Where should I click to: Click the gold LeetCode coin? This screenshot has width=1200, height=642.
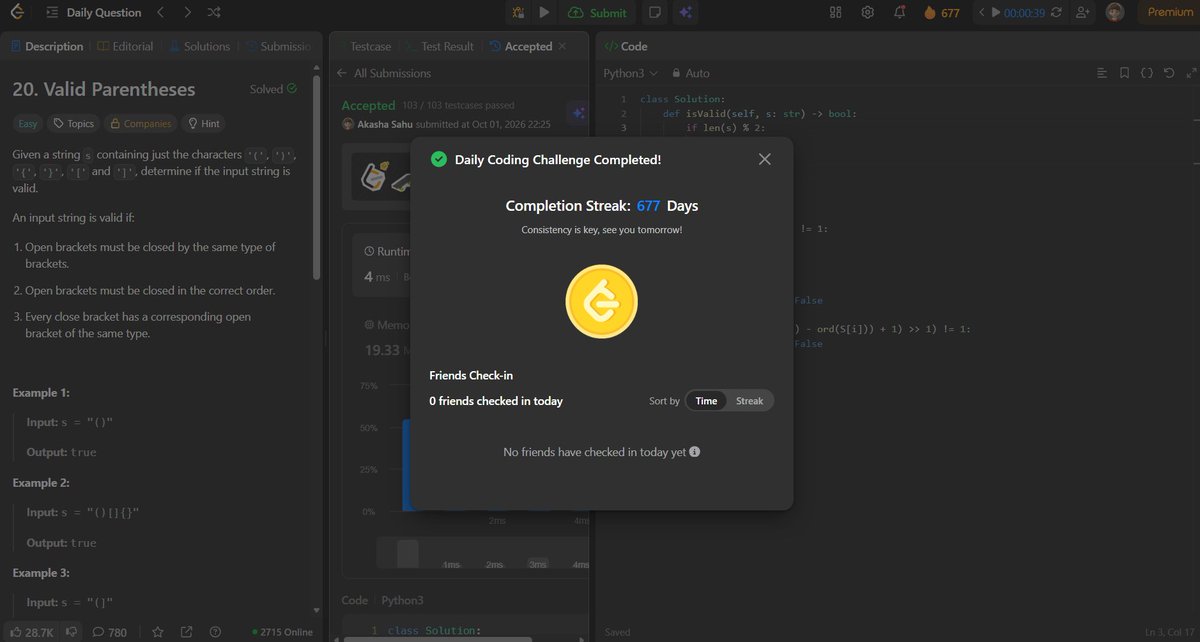click(x=601, y=301)
